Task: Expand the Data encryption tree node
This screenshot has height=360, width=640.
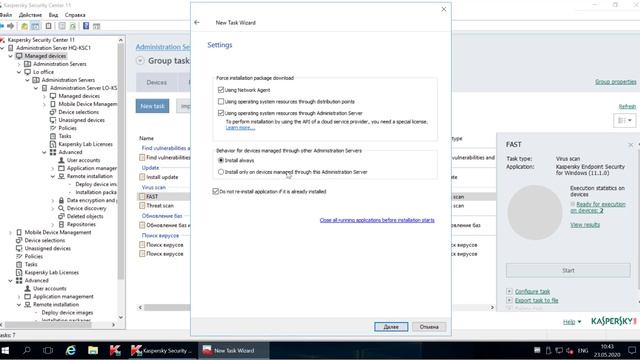Action: [x=53, y=200]
